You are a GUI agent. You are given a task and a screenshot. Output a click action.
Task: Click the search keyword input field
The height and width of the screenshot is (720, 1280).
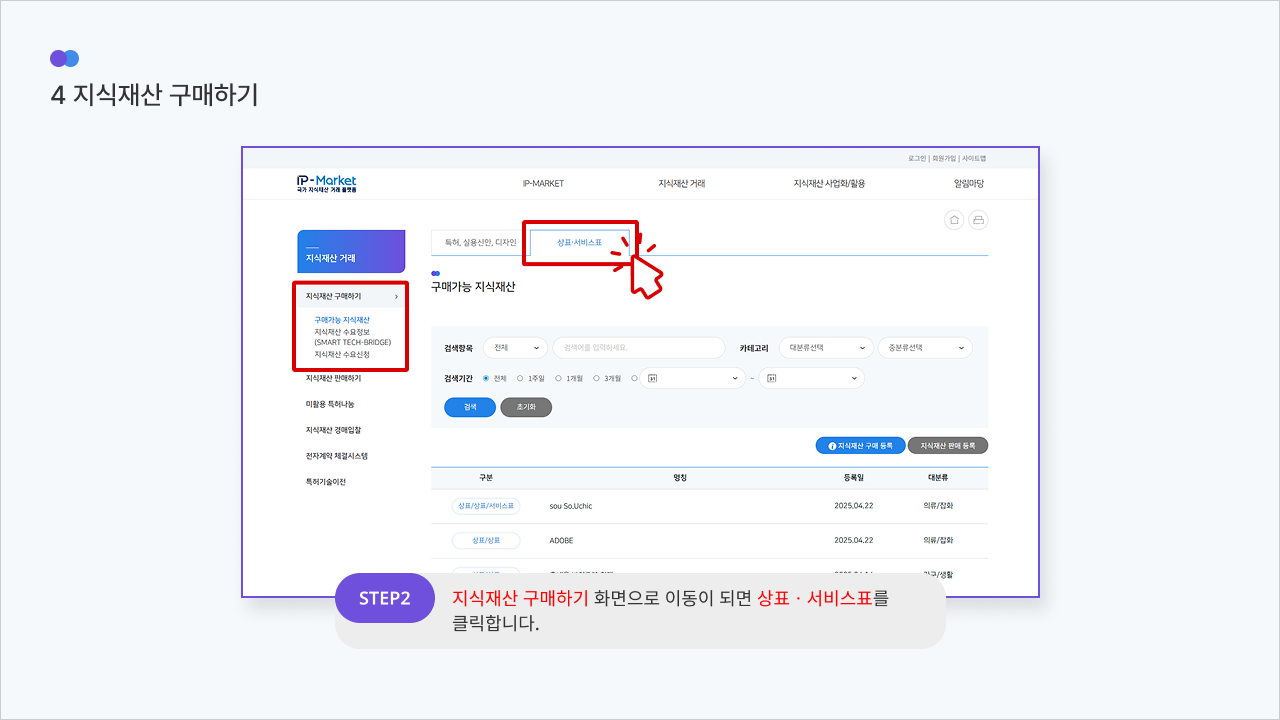(639, 348)
